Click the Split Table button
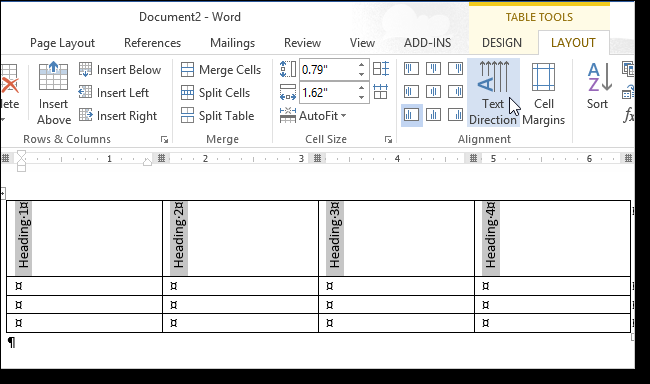Screen dimensions: 650x384 click(218, 116)
